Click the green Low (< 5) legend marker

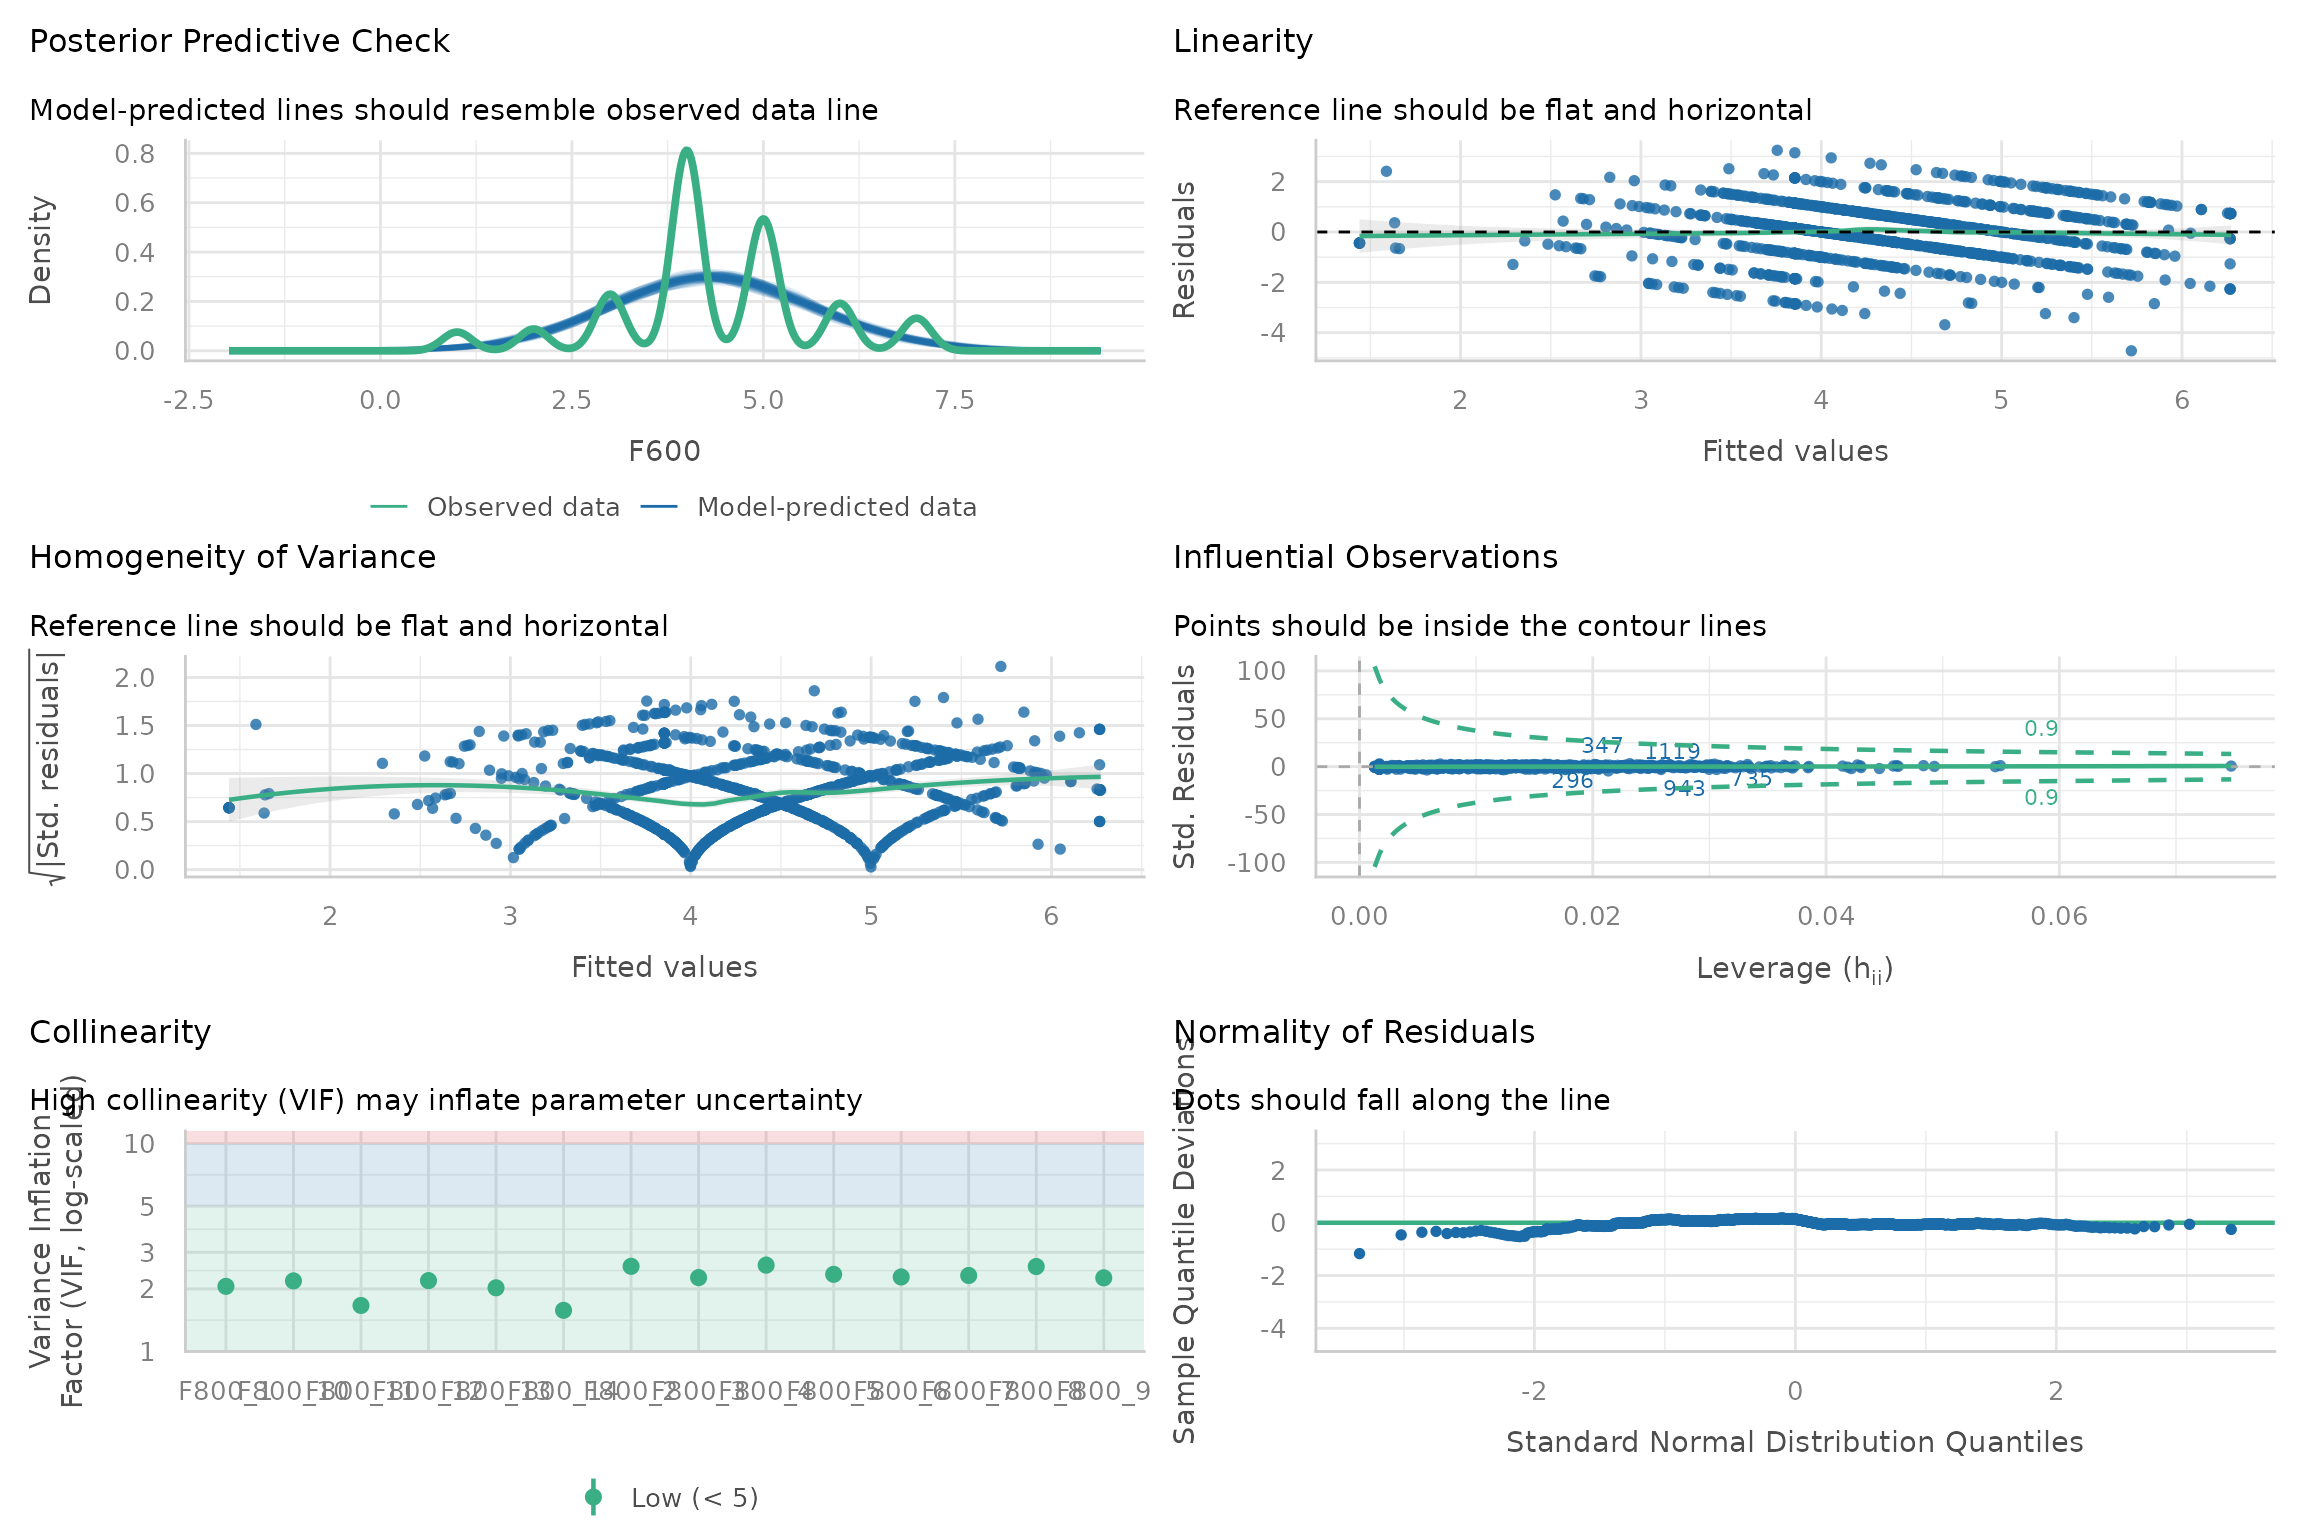click(593, 1497)
